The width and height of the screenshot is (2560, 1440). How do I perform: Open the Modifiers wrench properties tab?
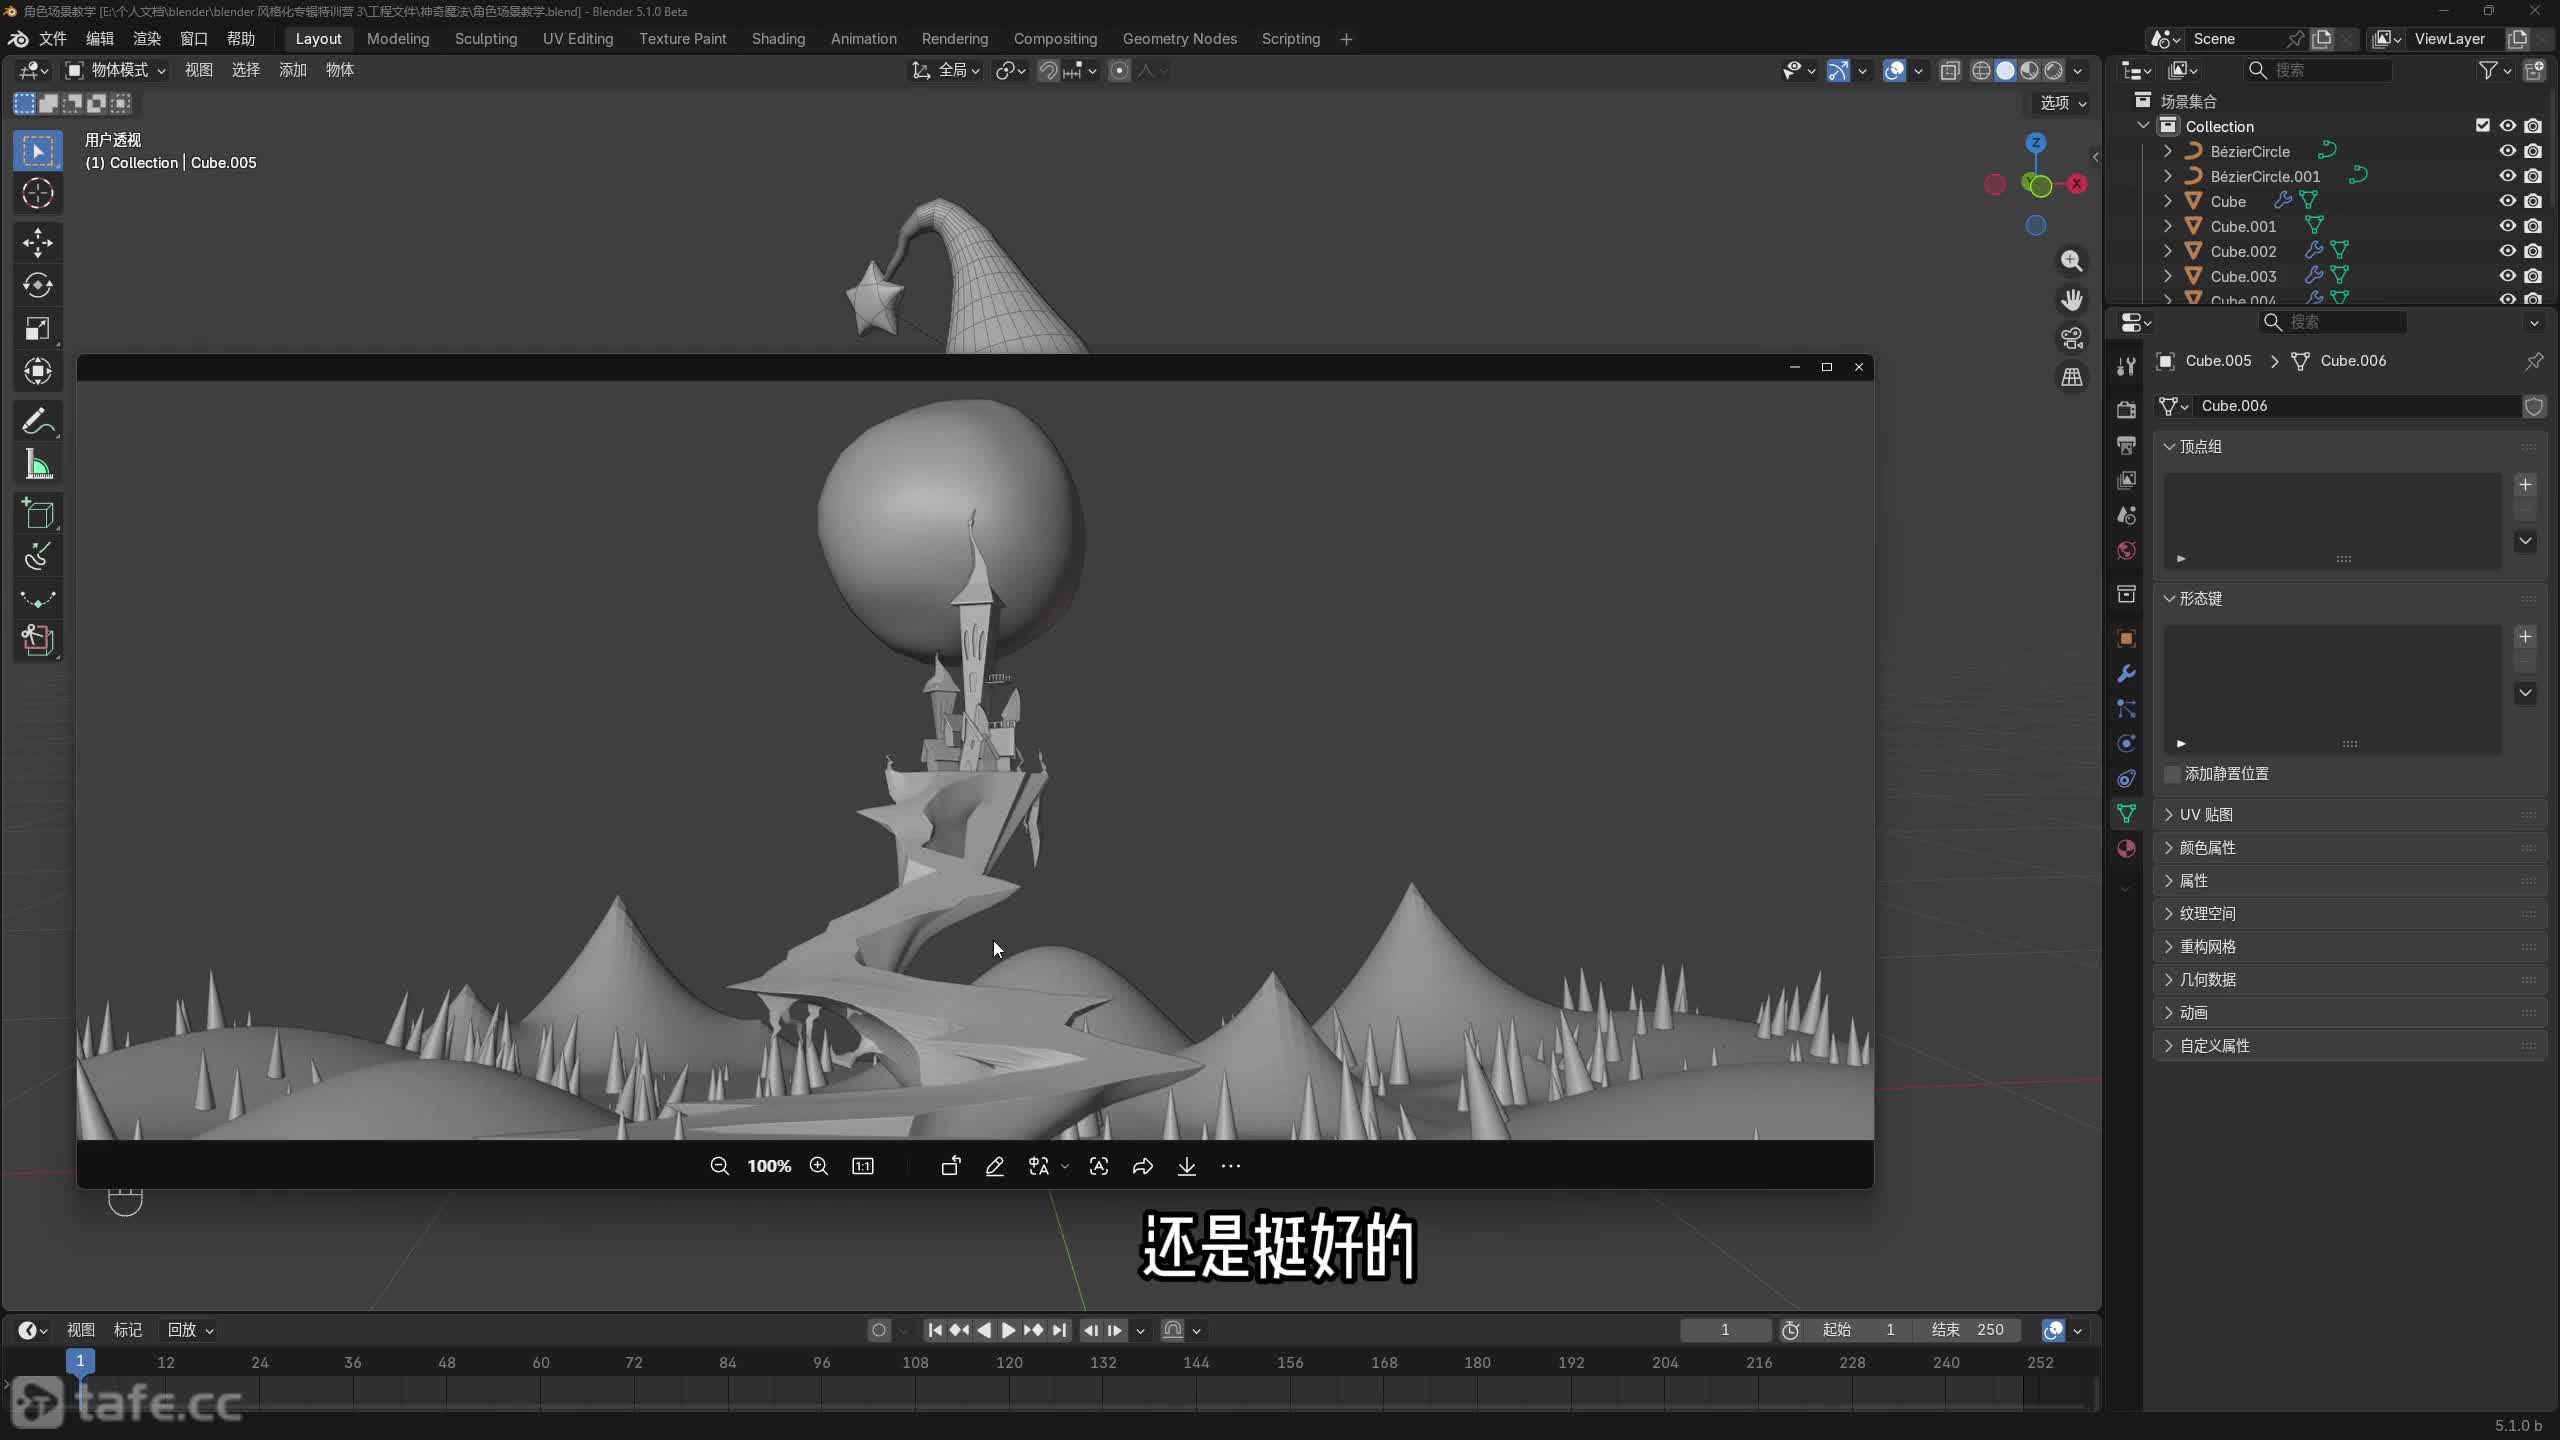pyautogui.click(x=2126, y=674)
